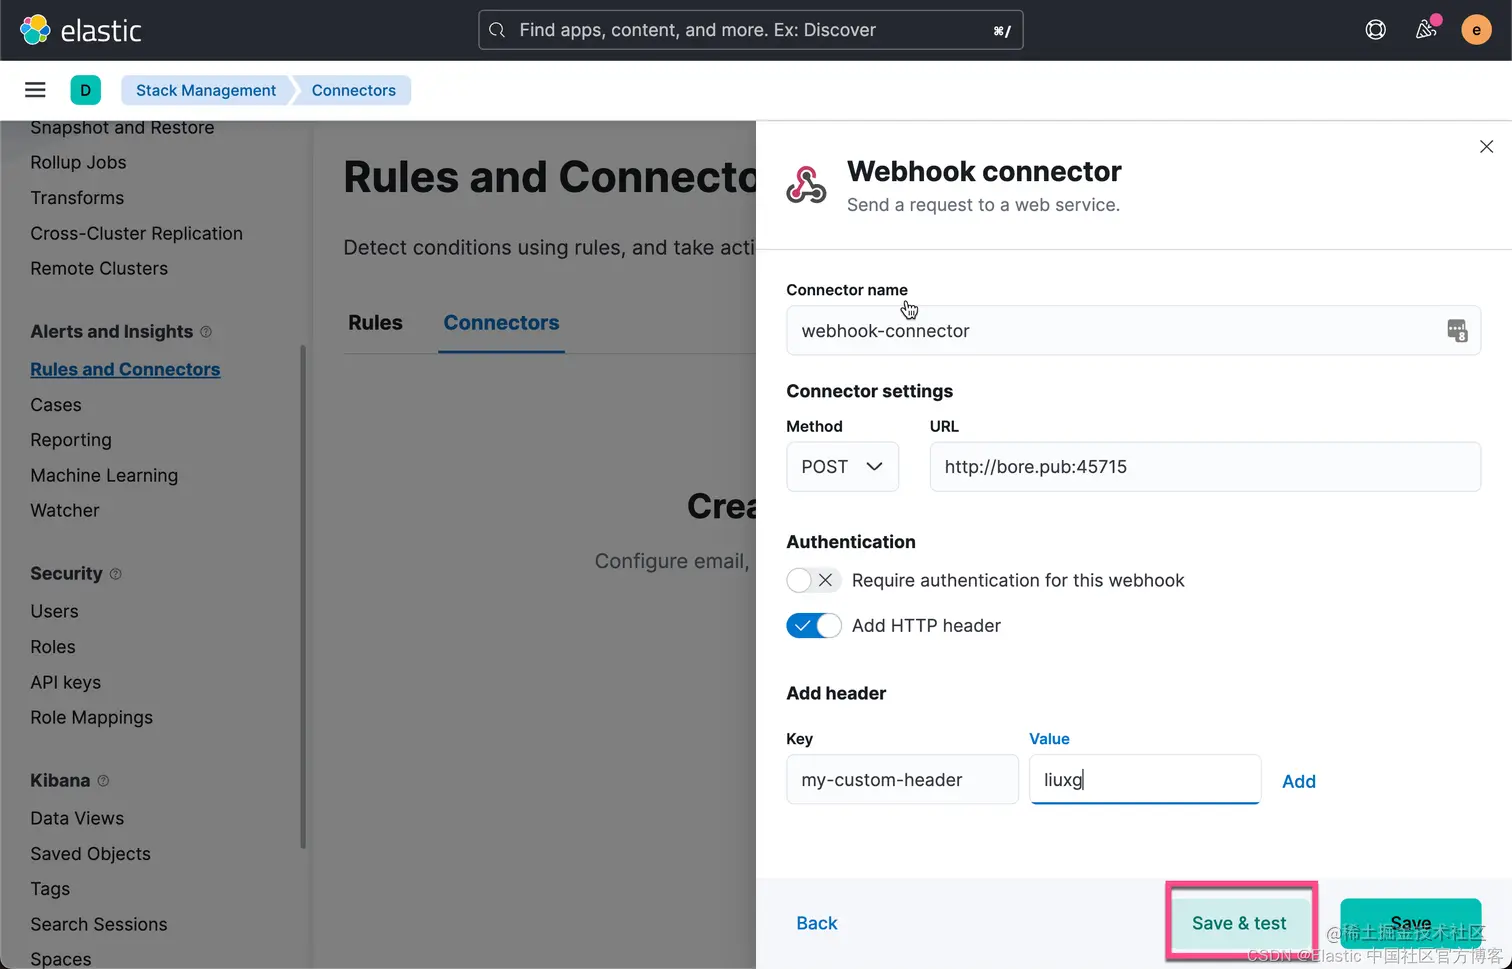The height and width of the screenshot is (969, 1512).
Task: Click the header Key field
Action: click(x=902, y=780)
